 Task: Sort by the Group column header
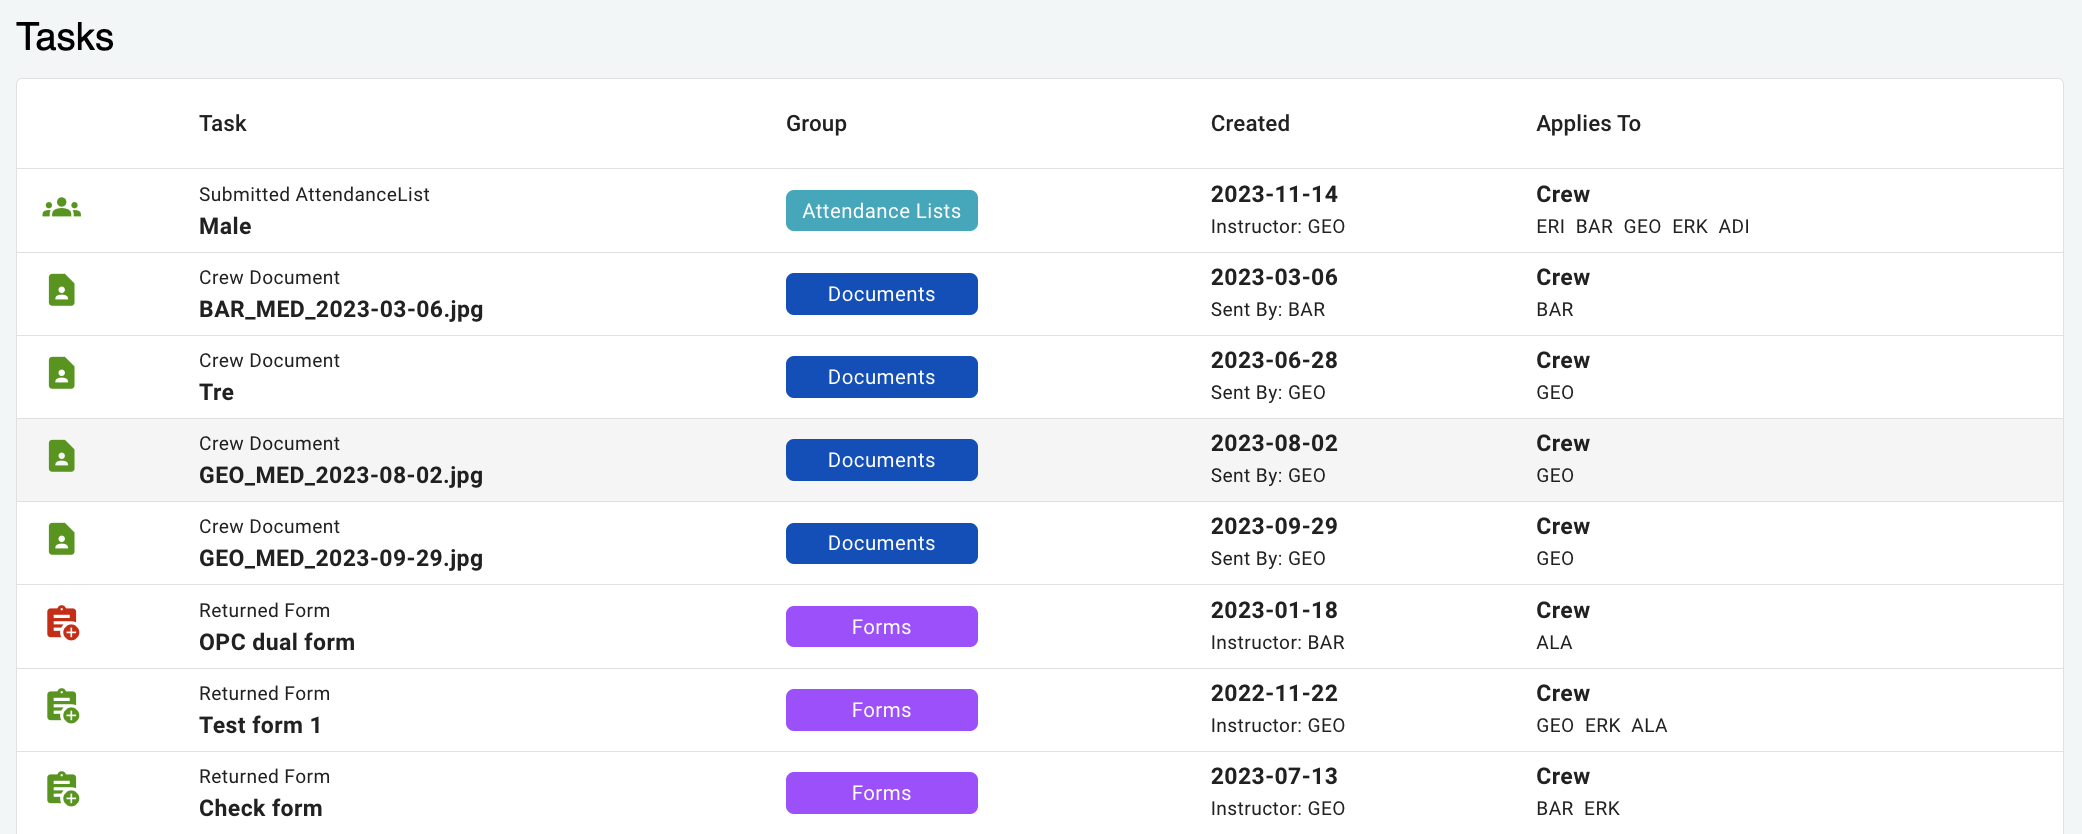coord(816,123)
